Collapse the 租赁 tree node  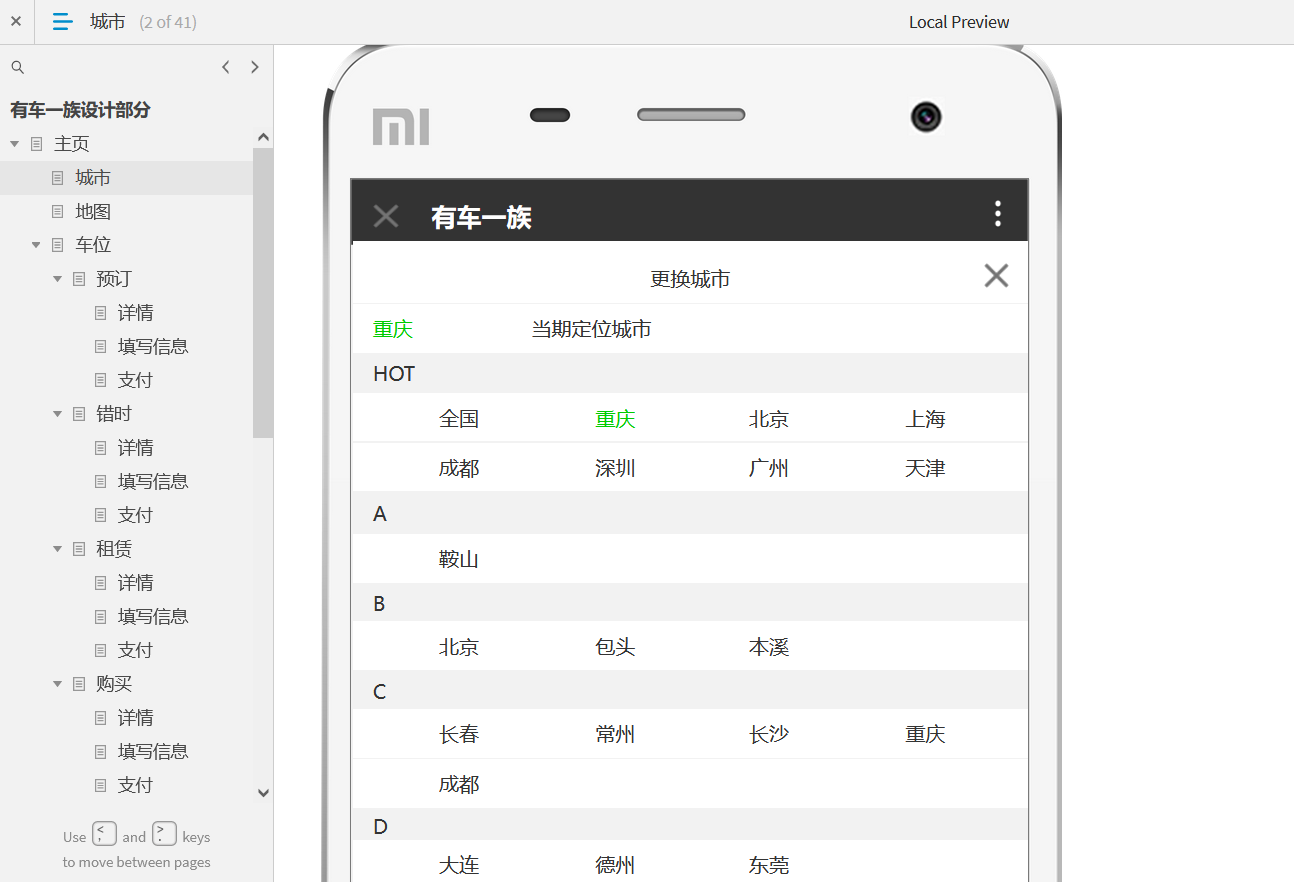(x=58, y=549)
